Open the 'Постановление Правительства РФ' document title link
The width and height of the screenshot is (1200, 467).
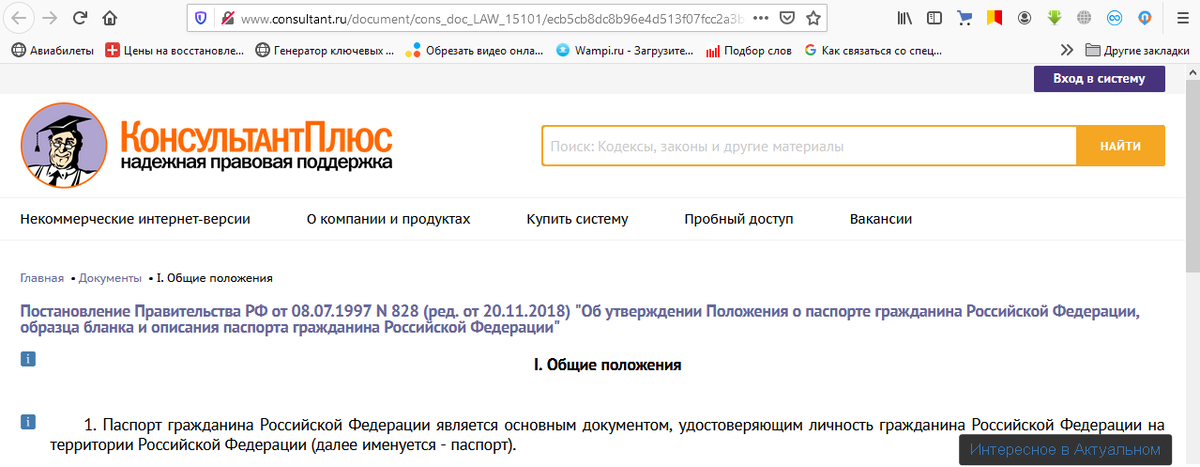579,319
